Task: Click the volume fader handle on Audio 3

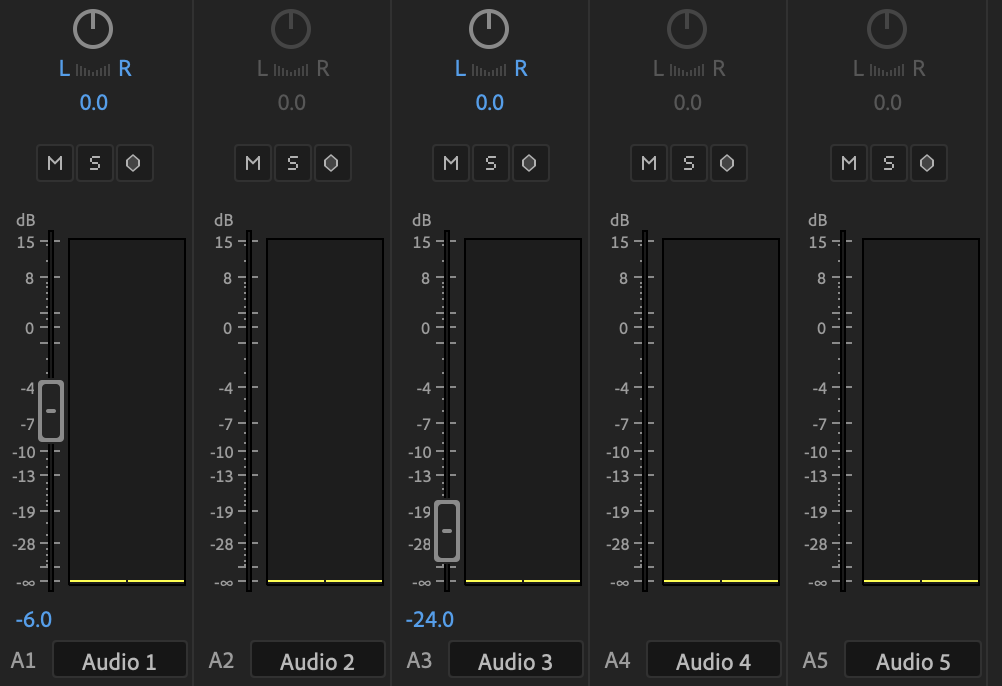Action: [x=447, y=531]
